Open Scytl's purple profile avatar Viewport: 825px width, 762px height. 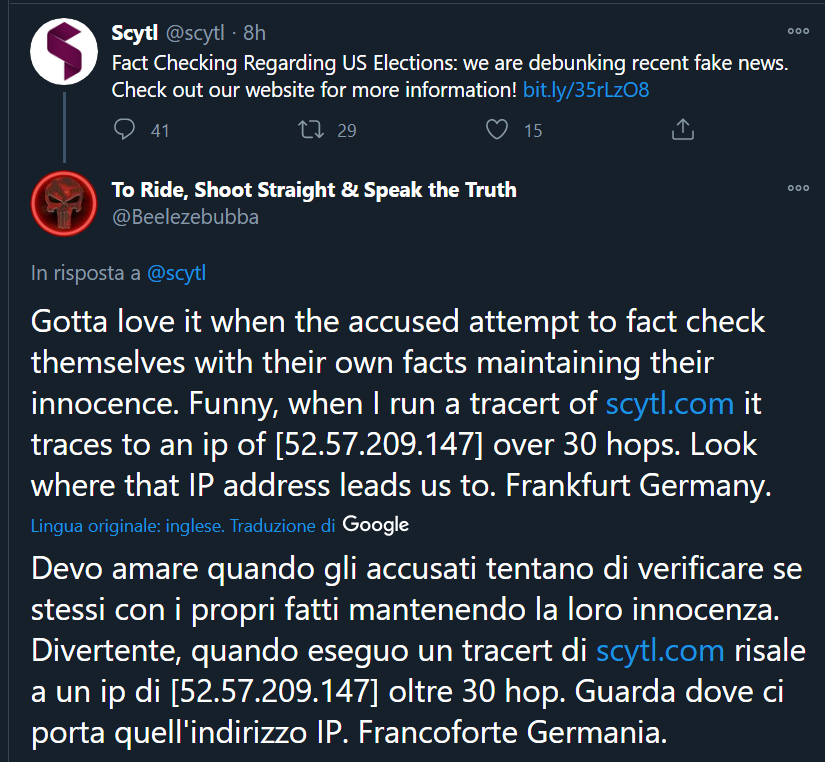tap(64, 51)
